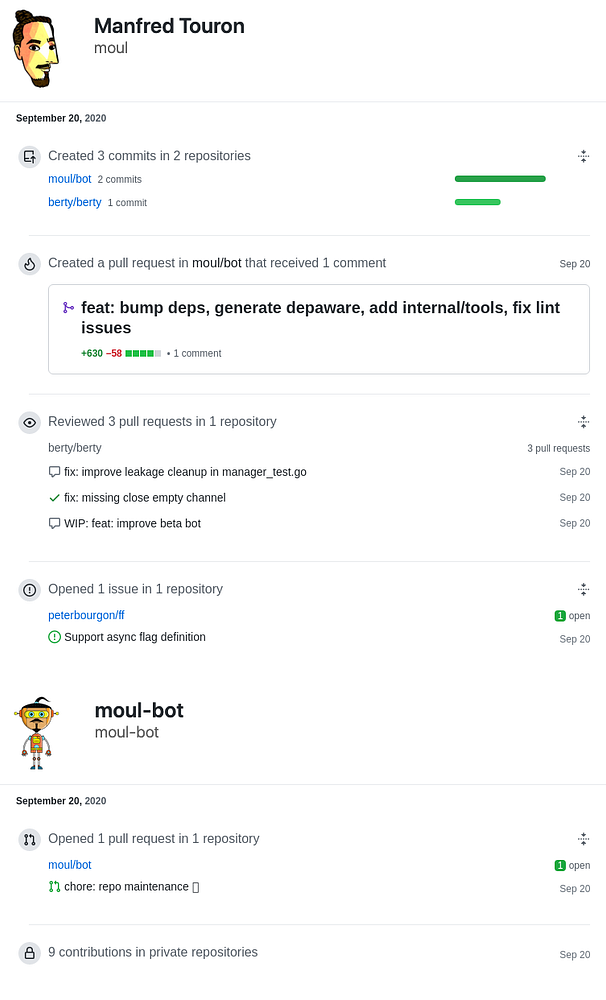Open the peterbourgon/ff repository link
Screen dimensions: 606x1000
click(86, 616)
